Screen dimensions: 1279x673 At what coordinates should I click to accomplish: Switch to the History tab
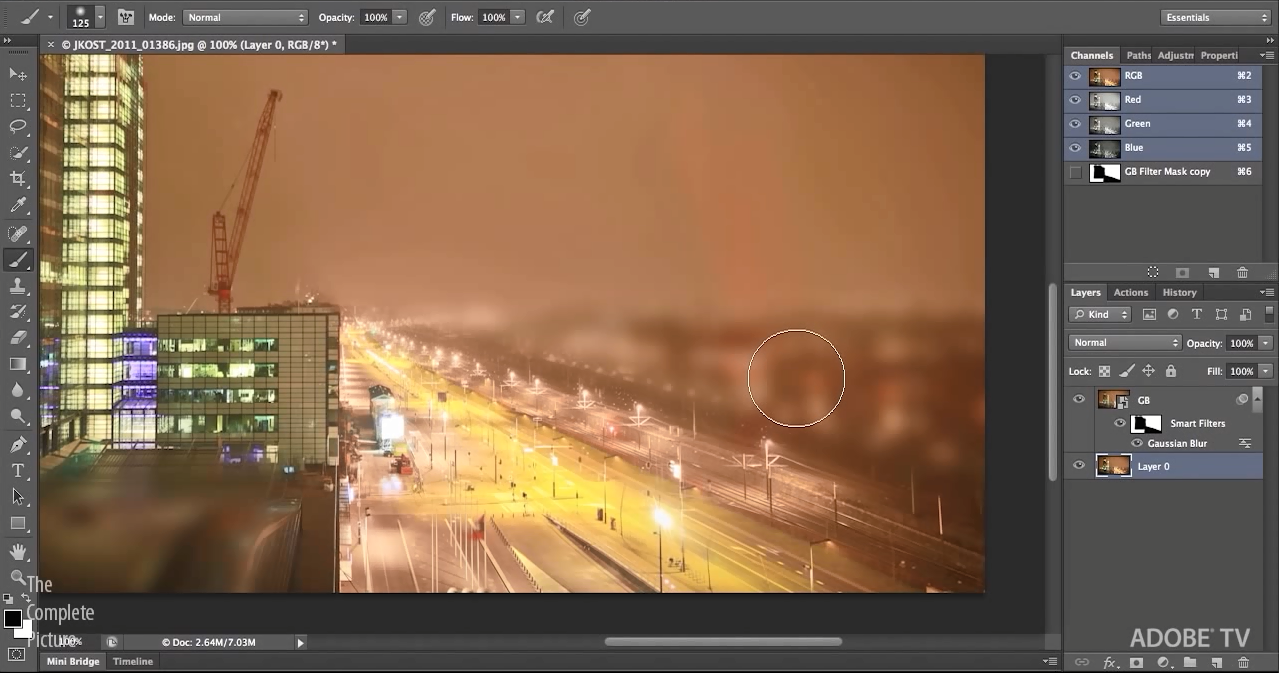coord(1179,292)
